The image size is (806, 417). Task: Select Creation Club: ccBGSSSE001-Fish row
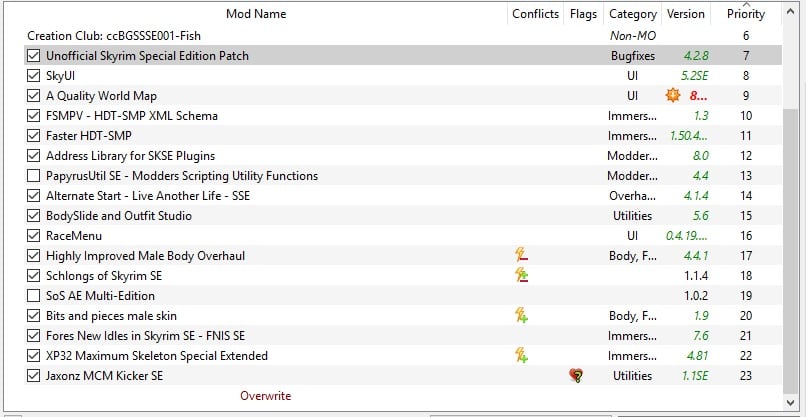[x=403, y=35]
